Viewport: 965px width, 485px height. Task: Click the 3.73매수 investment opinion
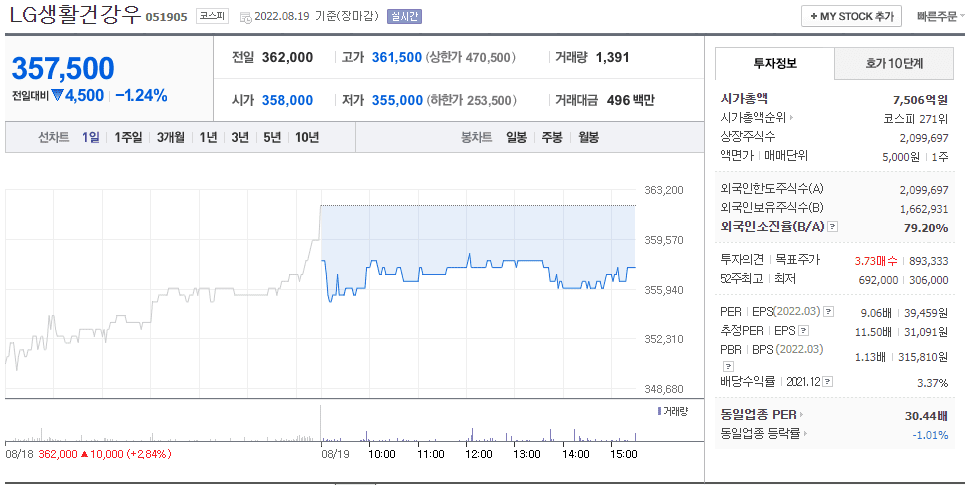[876, 262]
